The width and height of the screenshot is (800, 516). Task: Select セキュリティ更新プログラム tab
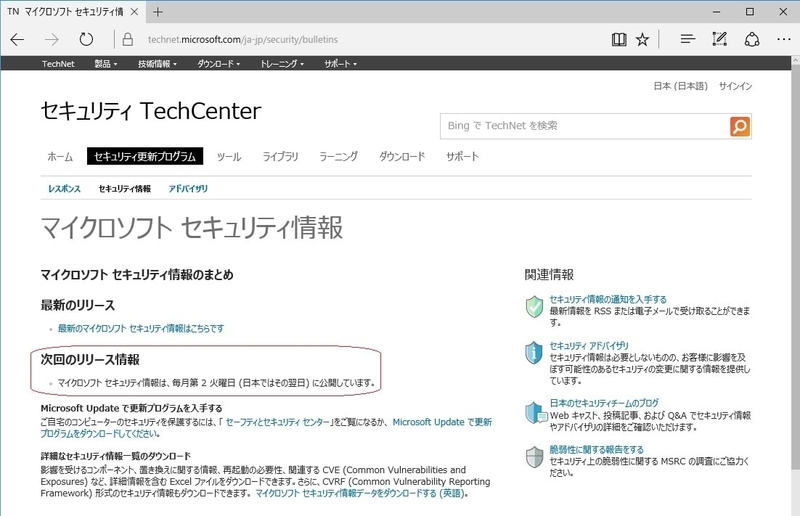(145, 156)
